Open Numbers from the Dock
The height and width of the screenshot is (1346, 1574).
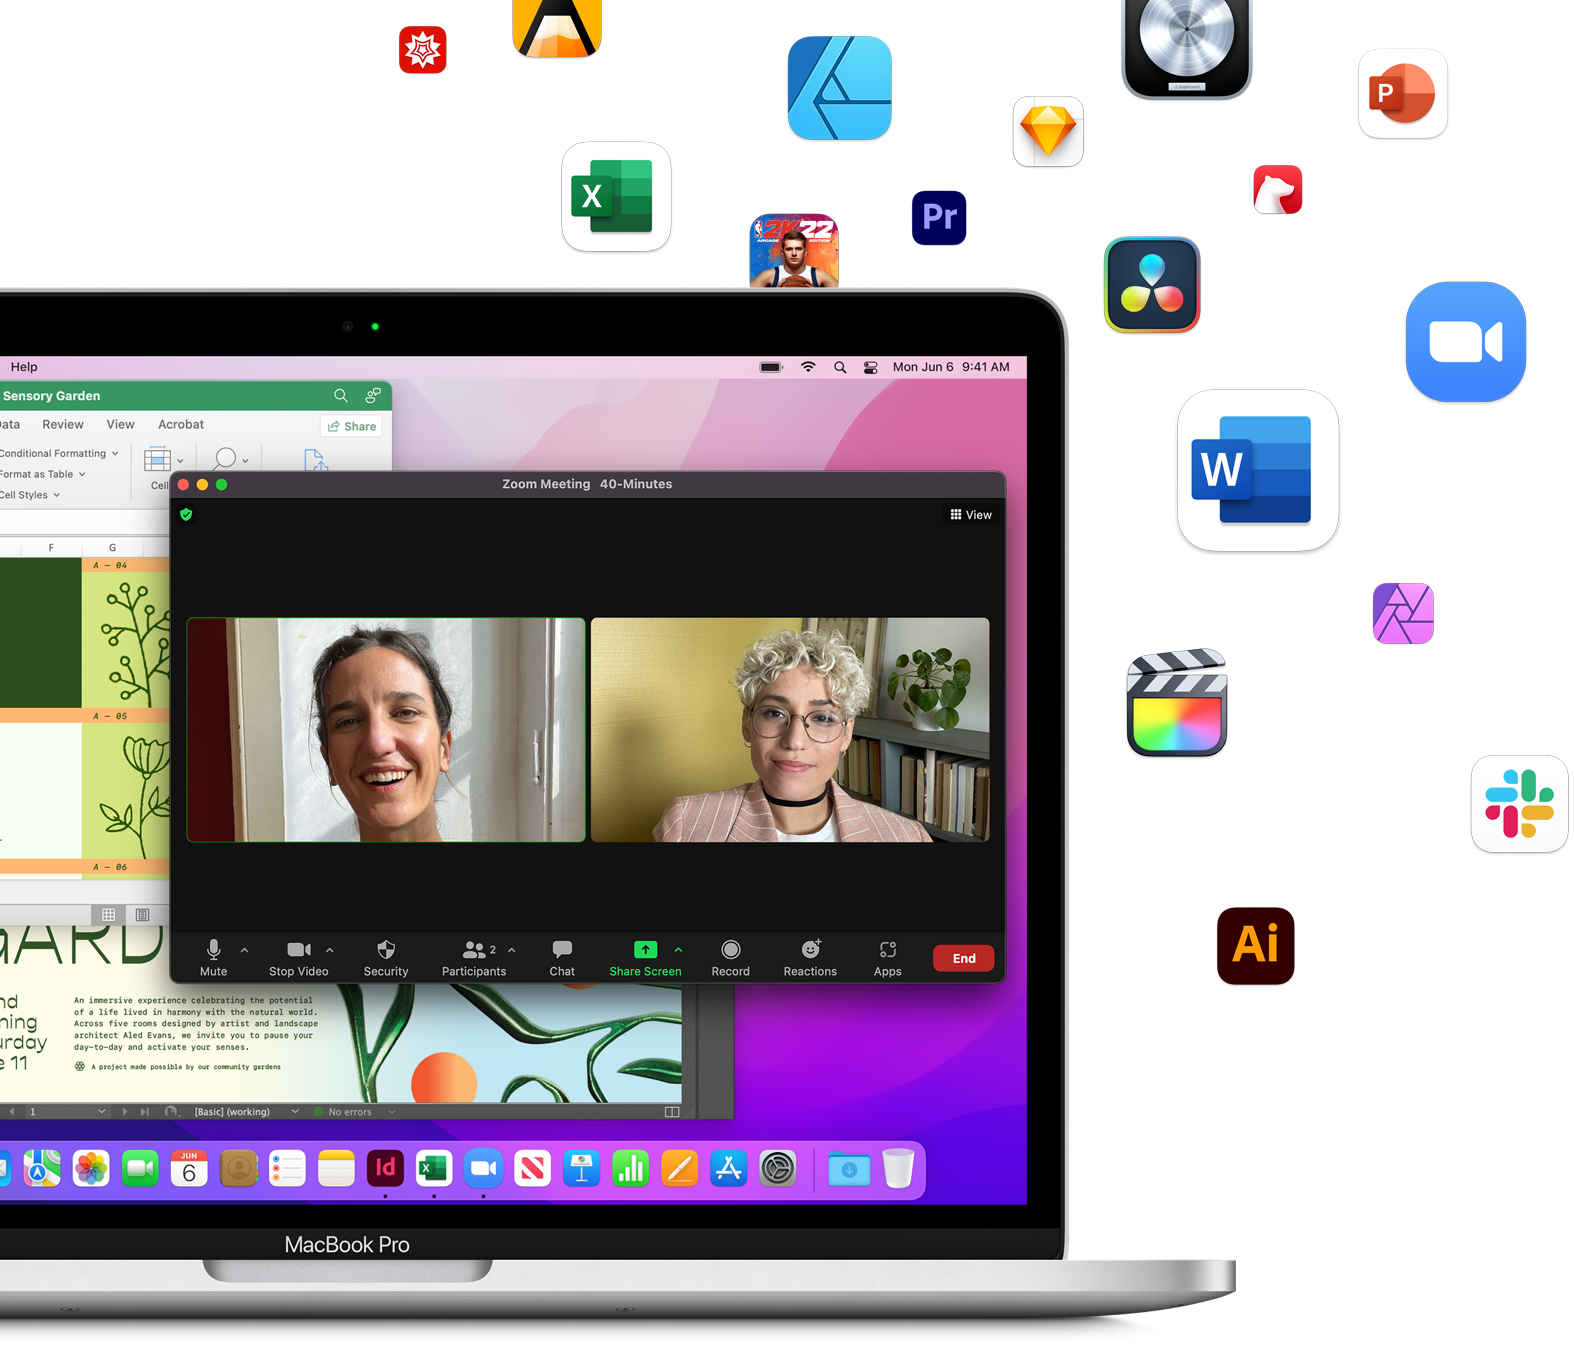(x=630, y=1168)
